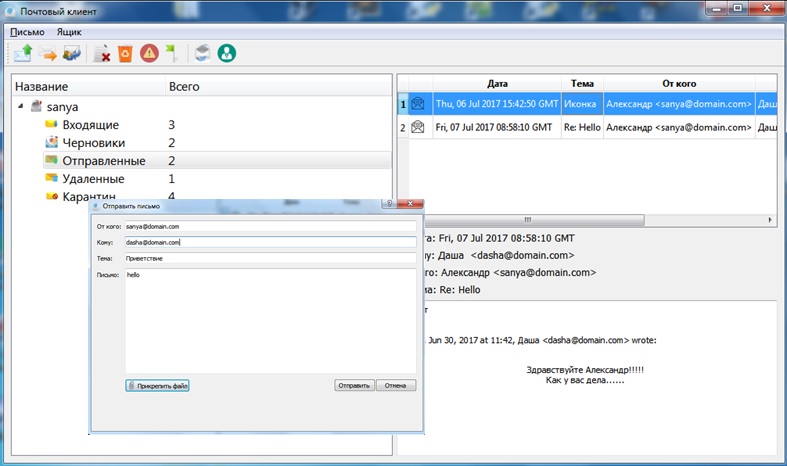Viewport: 787px width, 466px height.
Task: Click the Удаленные folder icon
Action: tap(51, 178)
